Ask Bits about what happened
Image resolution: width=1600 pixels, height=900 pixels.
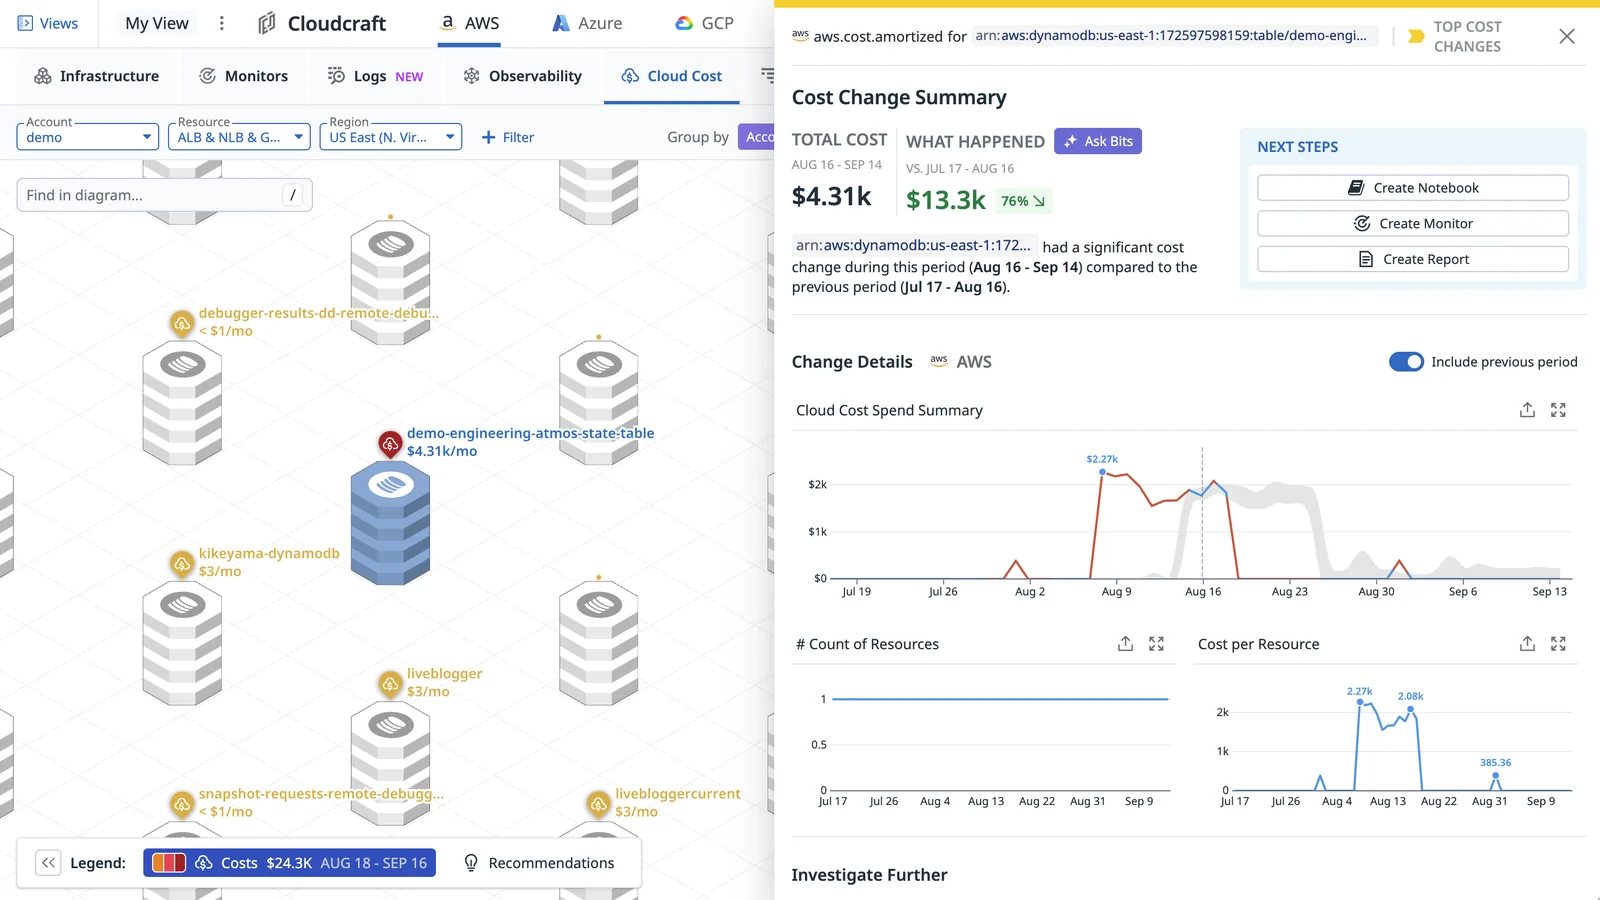[1098, 141]
